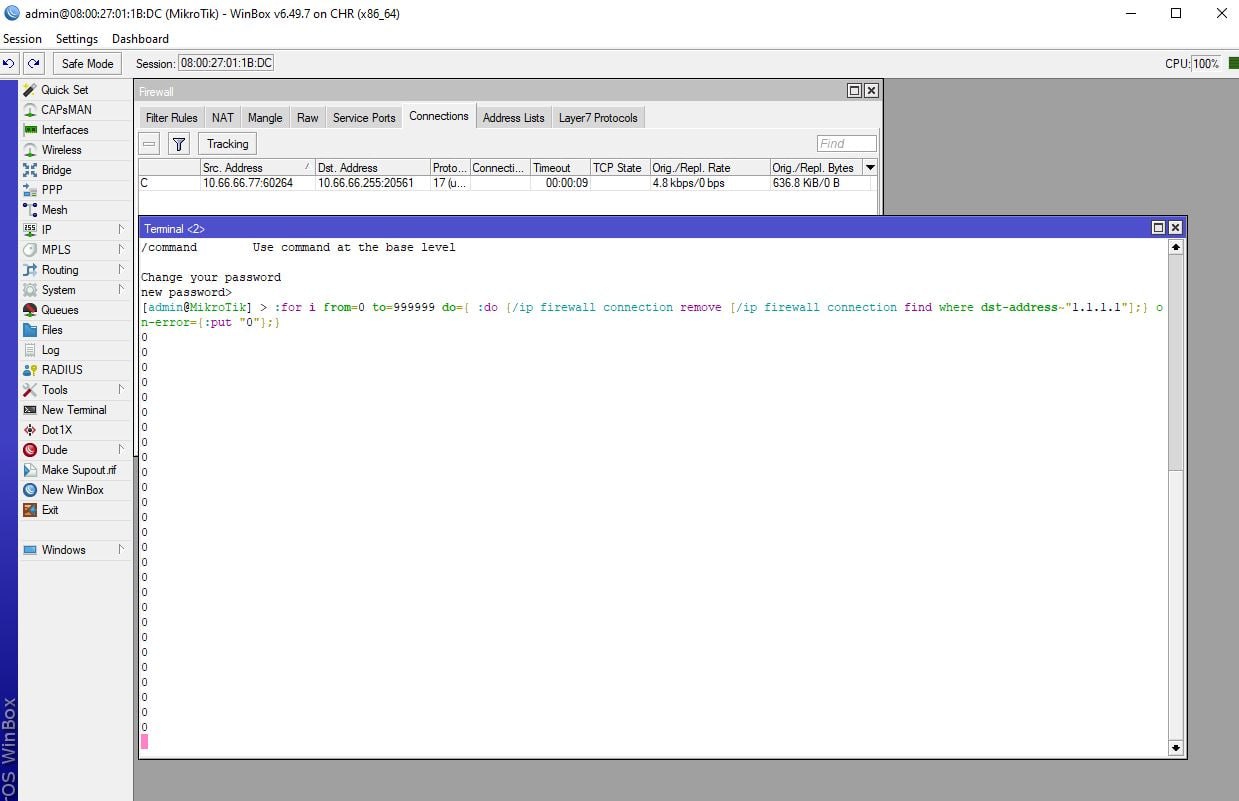Viewport: 1239px width, 801px height.
Task: Click the redo arrow icon
Action: tap(34, 63)
